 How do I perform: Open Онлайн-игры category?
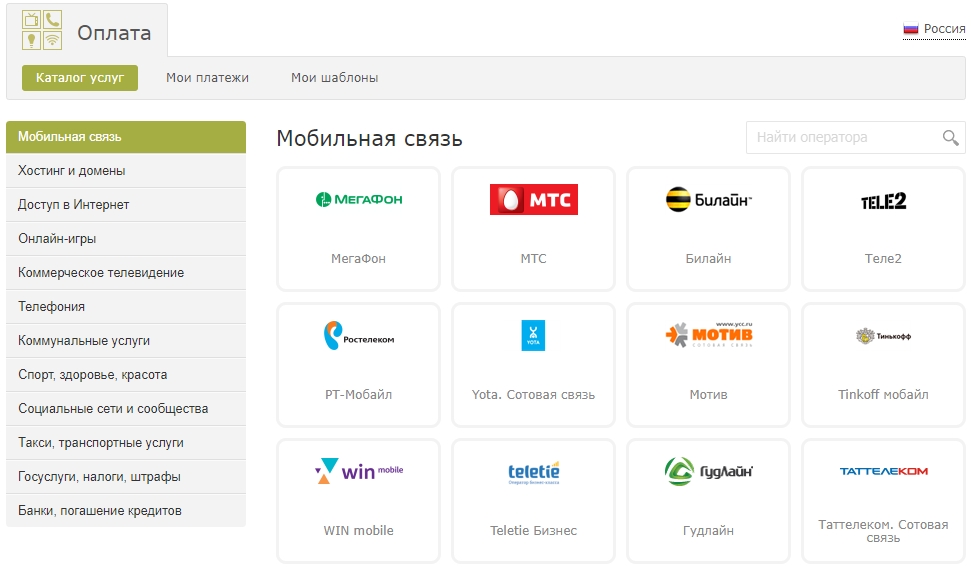(x=126, y=238)
